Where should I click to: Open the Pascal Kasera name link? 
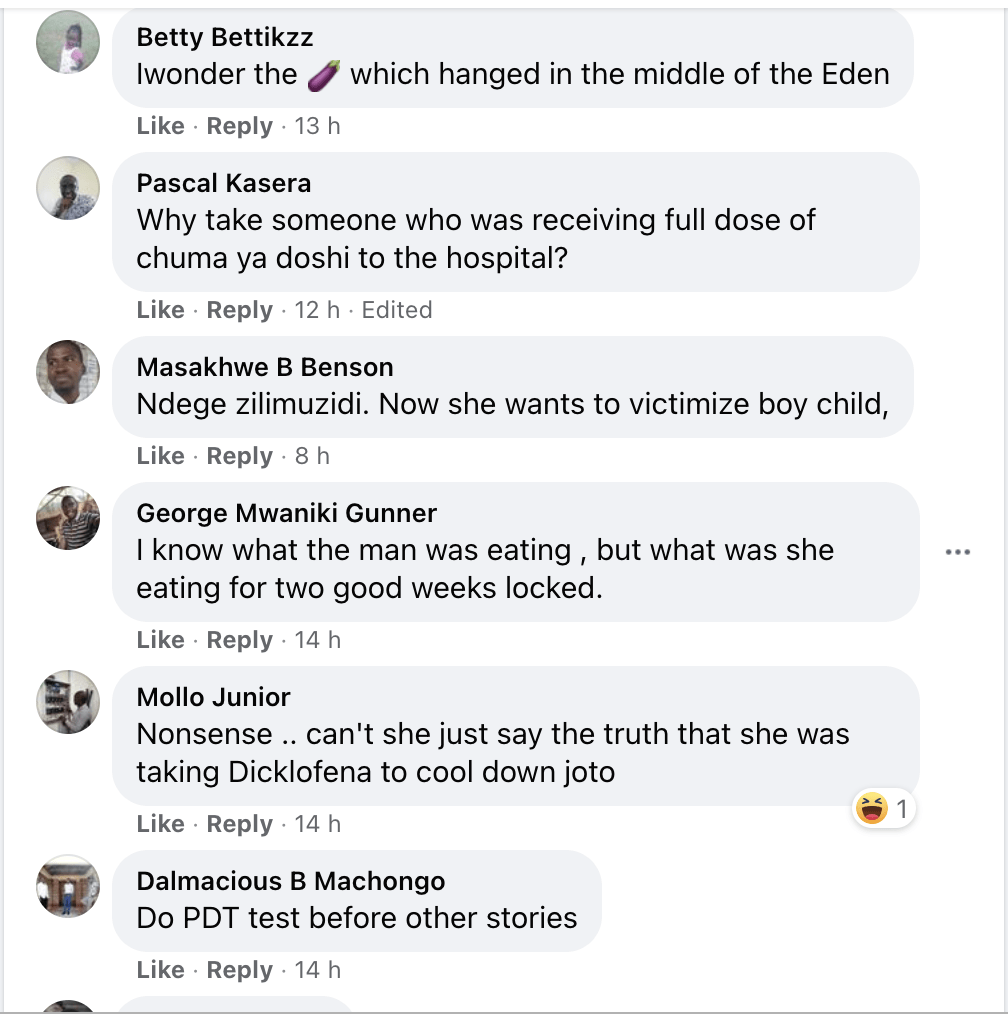click(223, 183)
